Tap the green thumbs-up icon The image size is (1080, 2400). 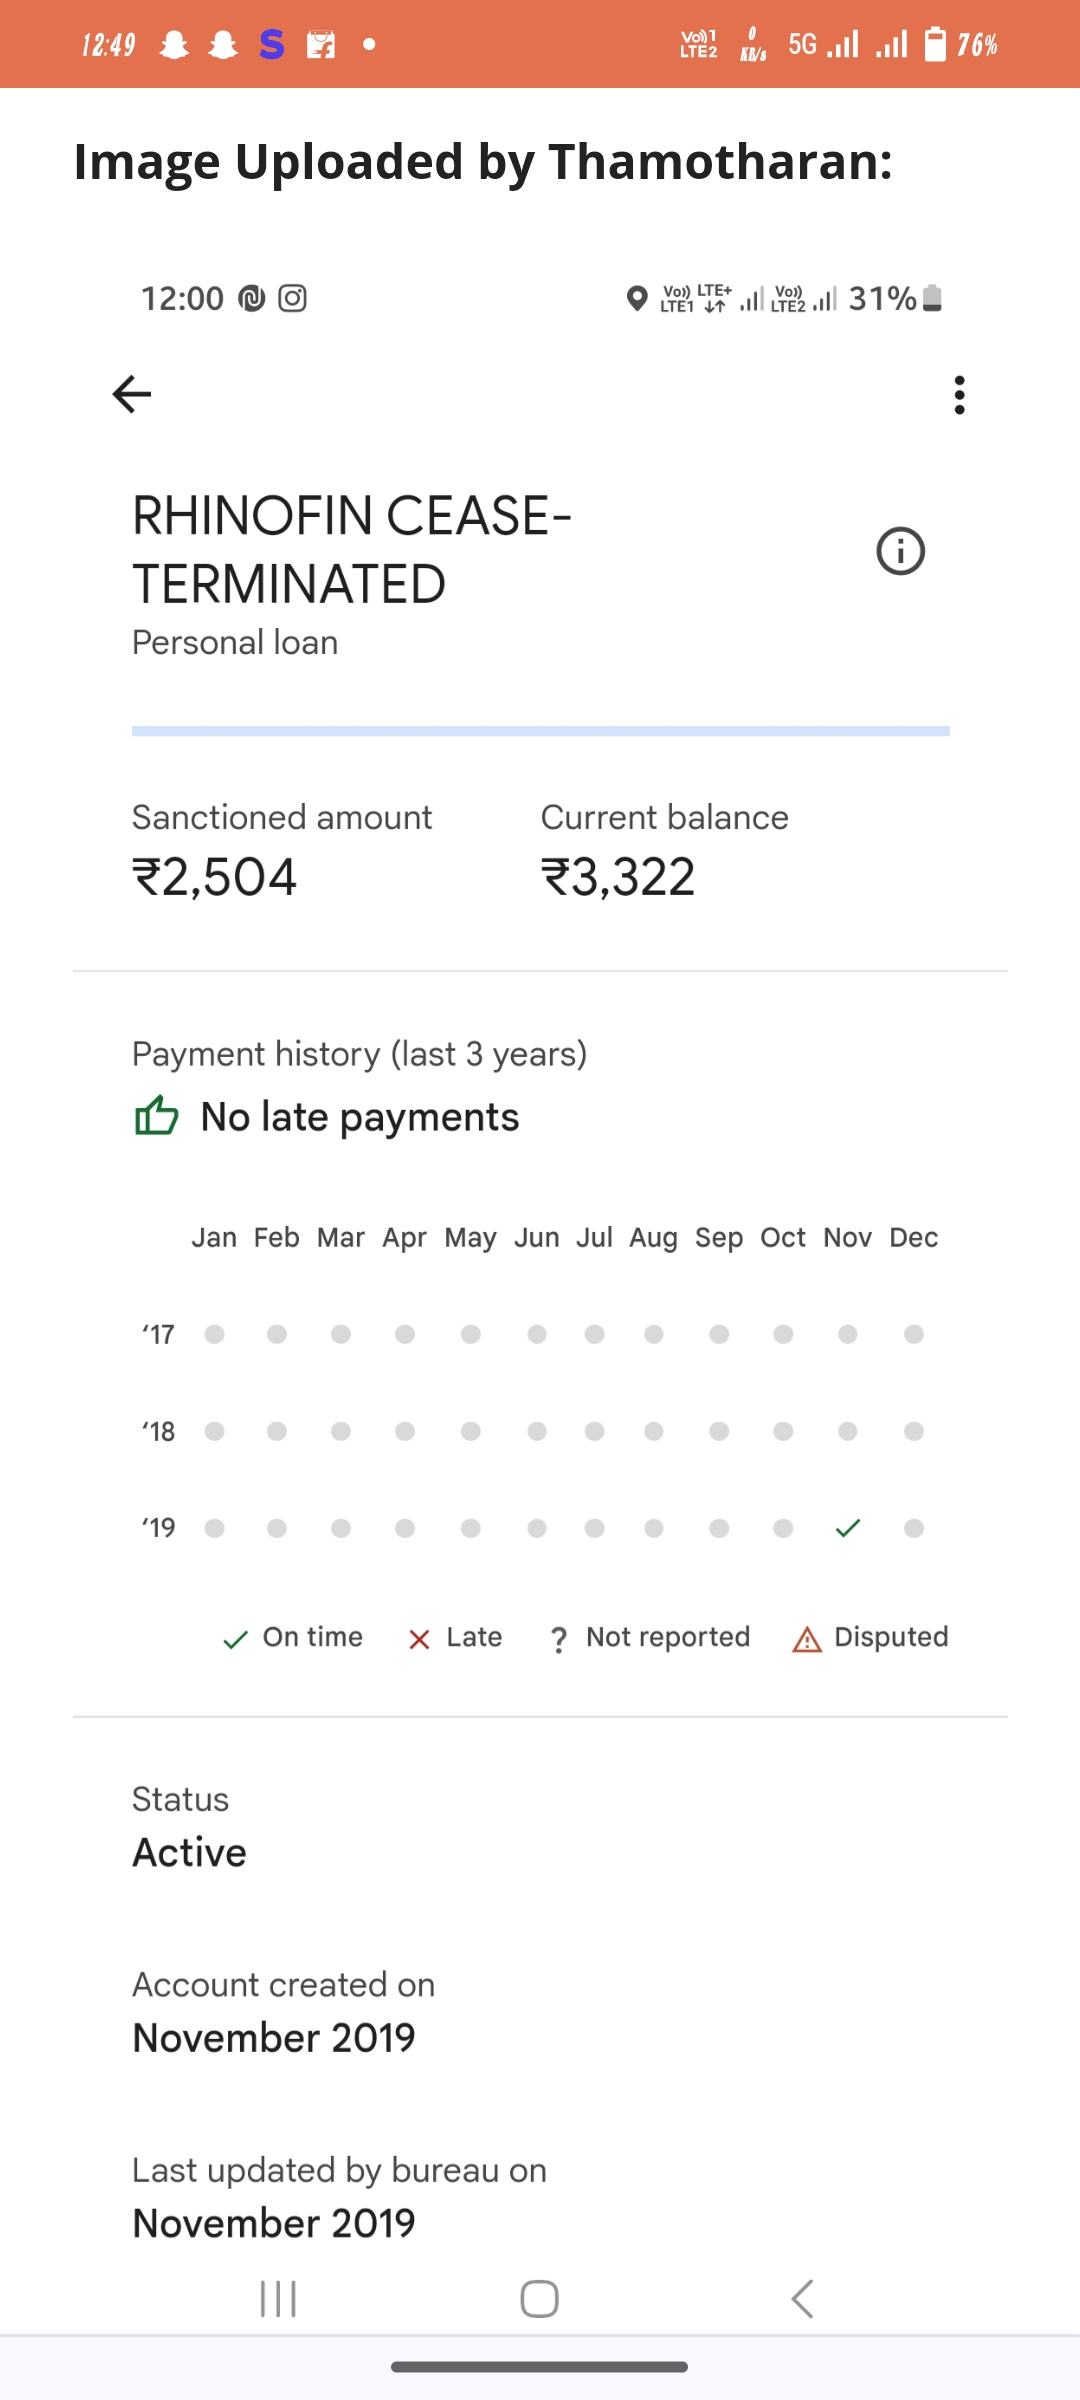pyautogui.click(x=156, y=1116)
